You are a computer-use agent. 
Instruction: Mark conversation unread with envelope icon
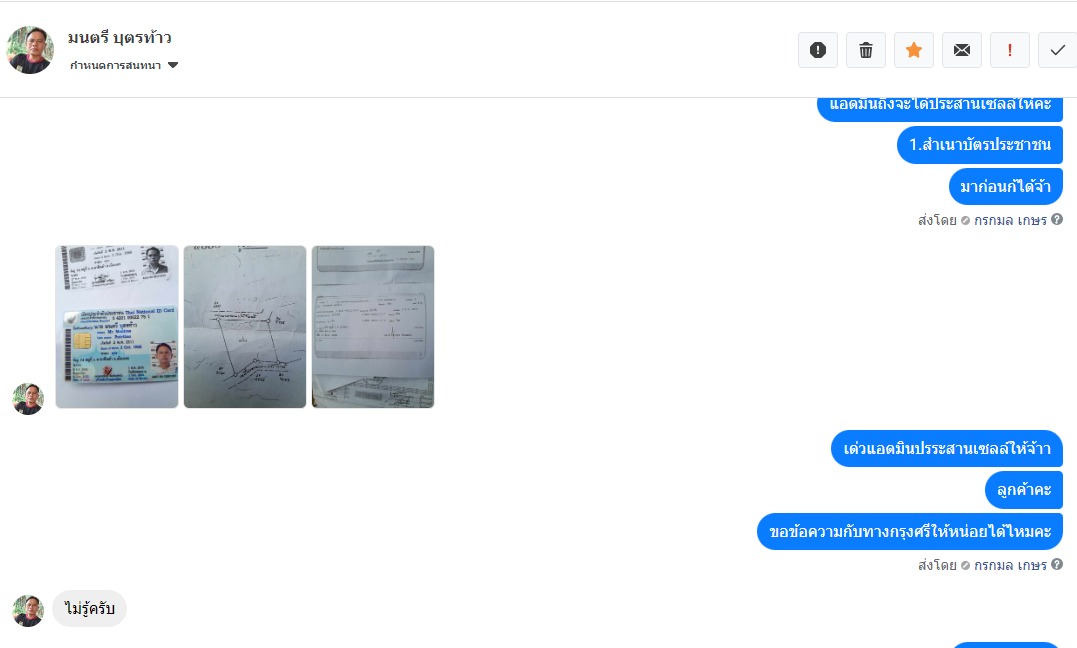pyautogui.click(x=962, y=50)
